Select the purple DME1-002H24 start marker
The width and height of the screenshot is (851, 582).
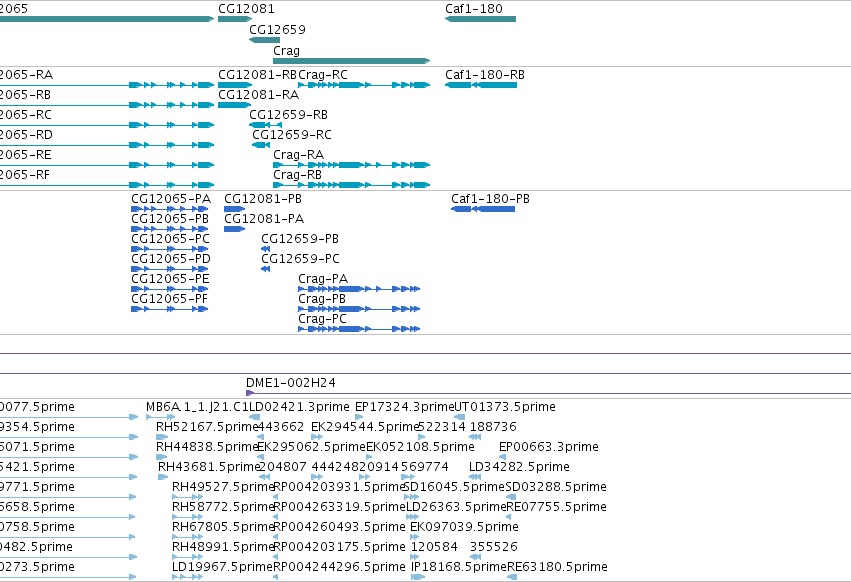point(250,393)
